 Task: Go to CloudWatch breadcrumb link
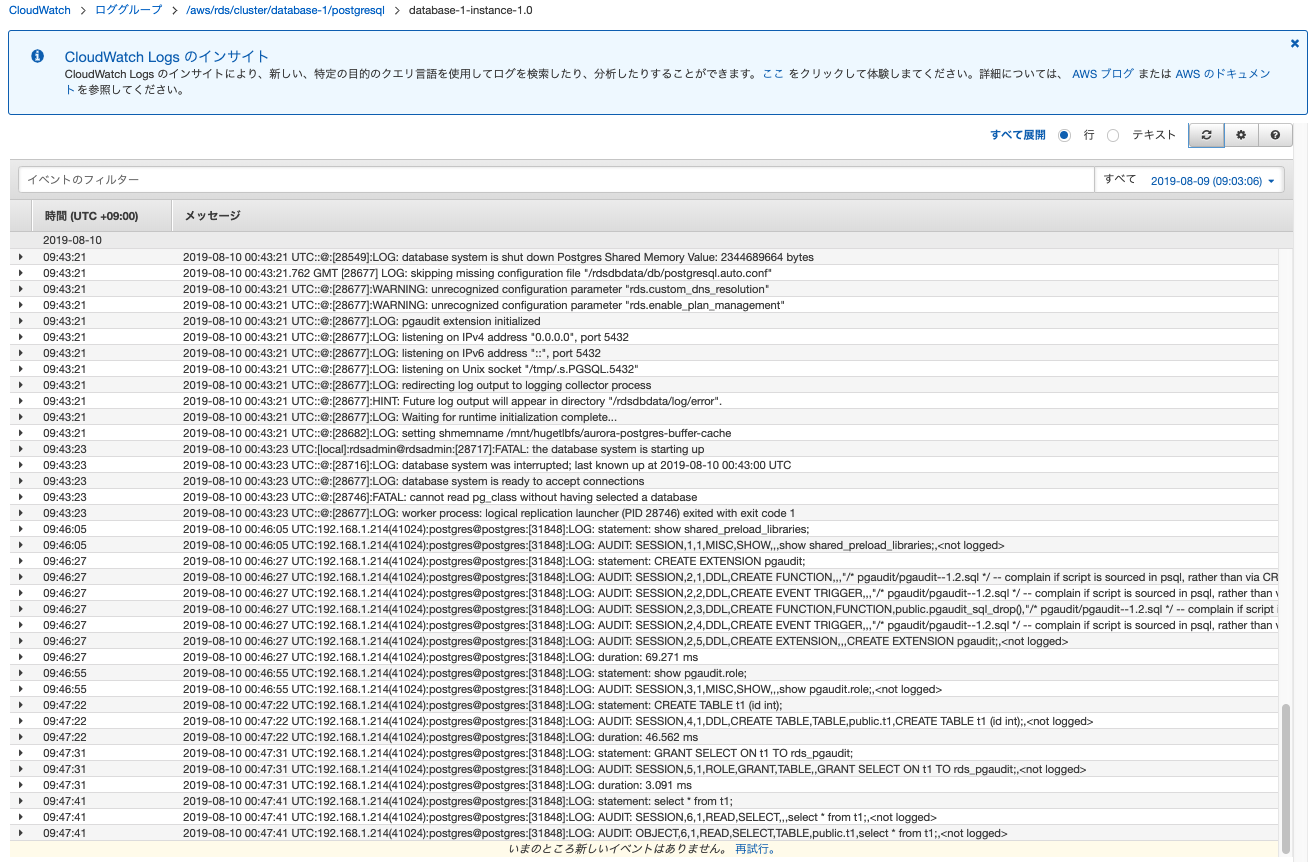click(x=40, y=10)
